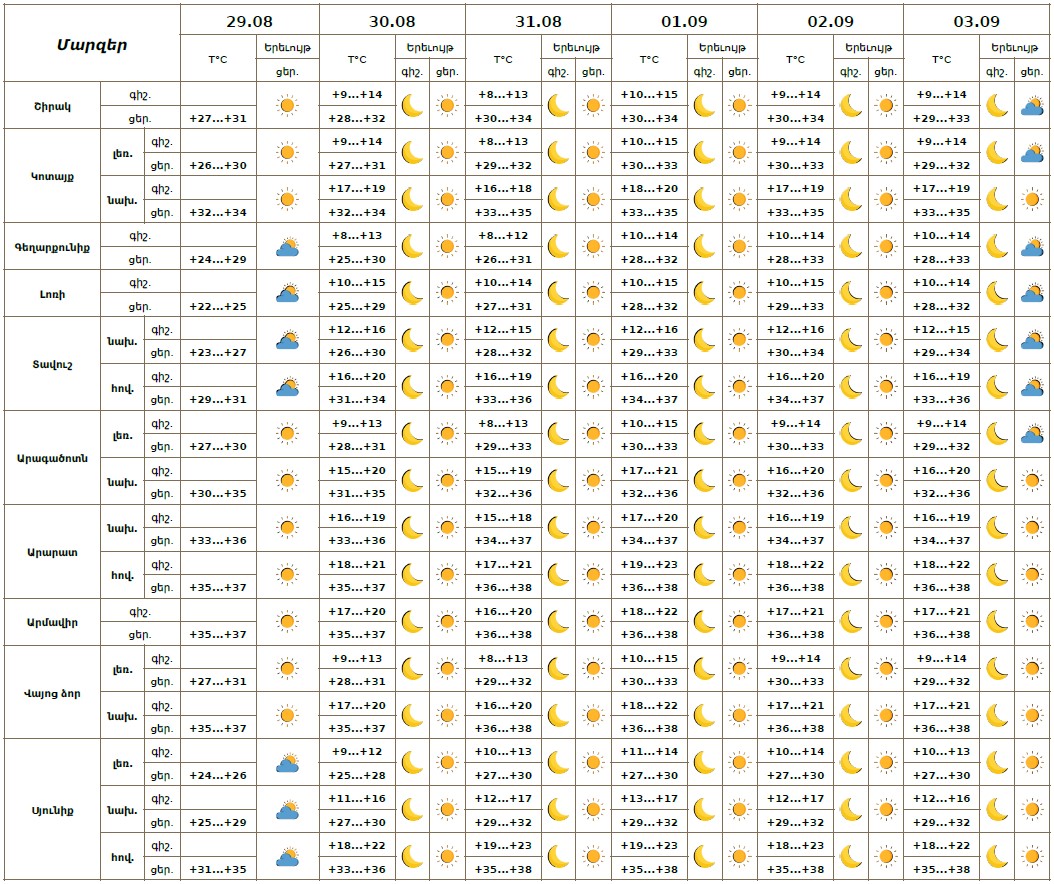The height and width of the screenshot is (884, 1054).
Task: Click Լոռի partly cloudy daytime icon on 03.09
Action: 1032,293
